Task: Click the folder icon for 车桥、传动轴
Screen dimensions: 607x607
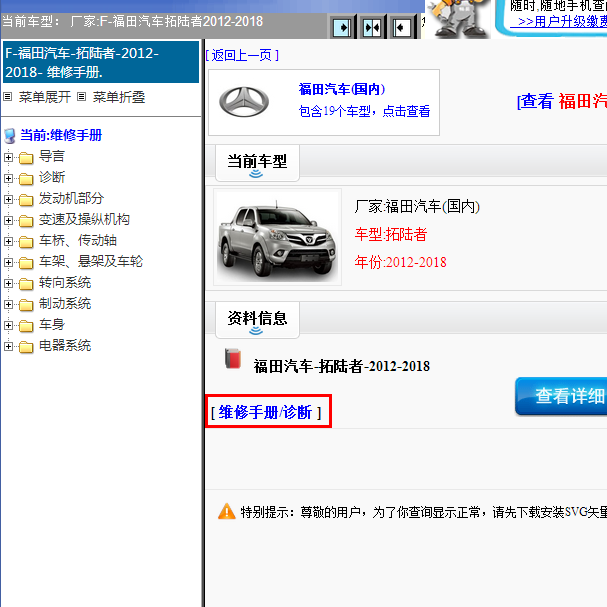Action: coord(26,242)
